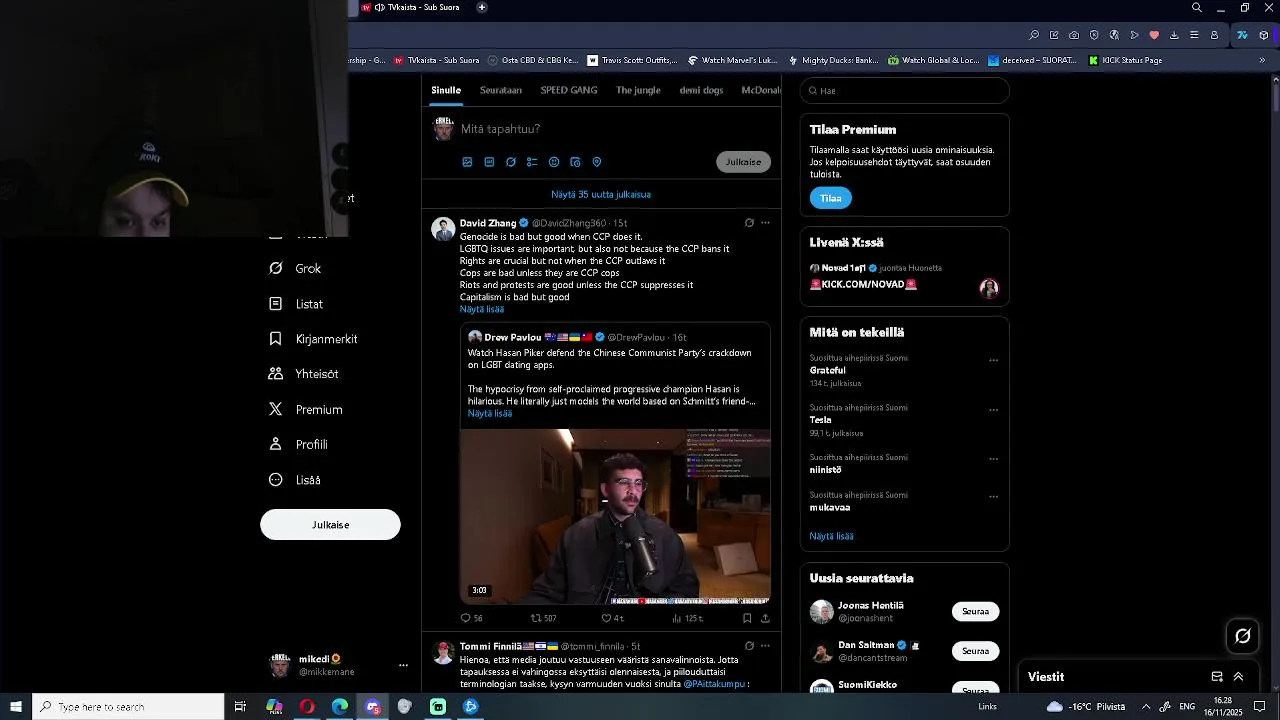Open options for the mukavaa trend
This screenshot has width=1280, height=720.
pos(993,496)
